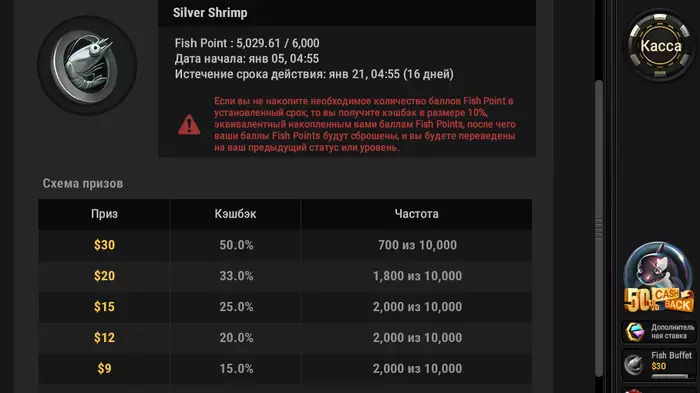Click the red warning triangle icon
Screen dimensions: 700x393
189,125
